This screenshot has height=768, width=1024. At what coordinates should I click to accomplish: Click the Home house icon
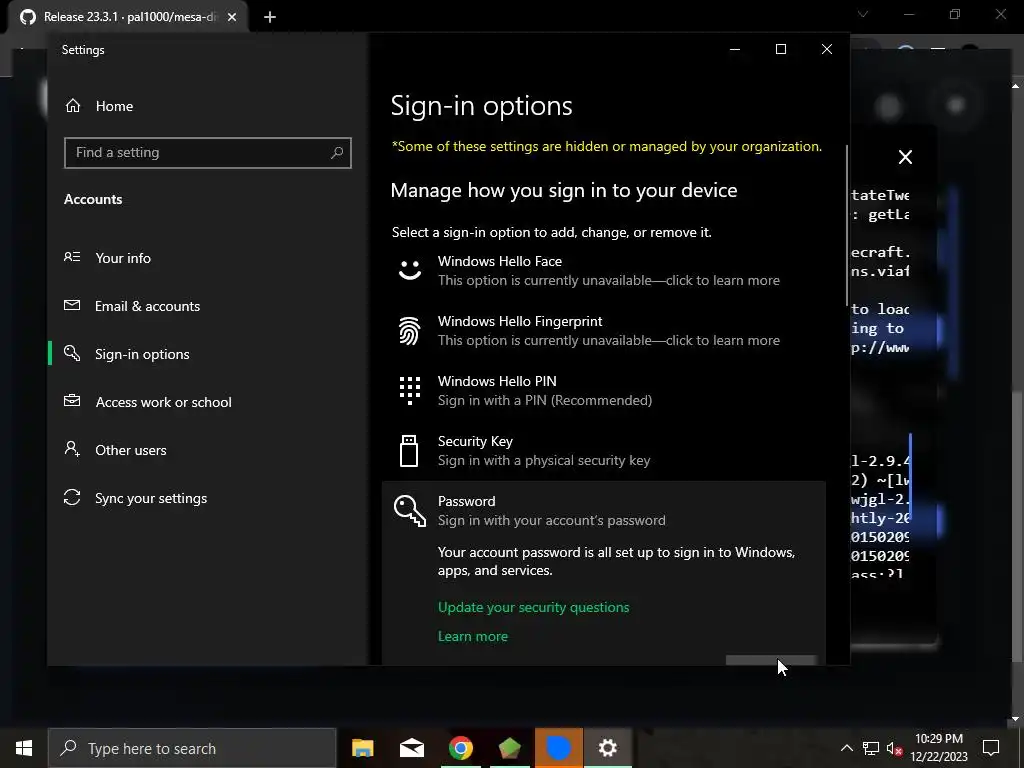[x=72, y=105]
